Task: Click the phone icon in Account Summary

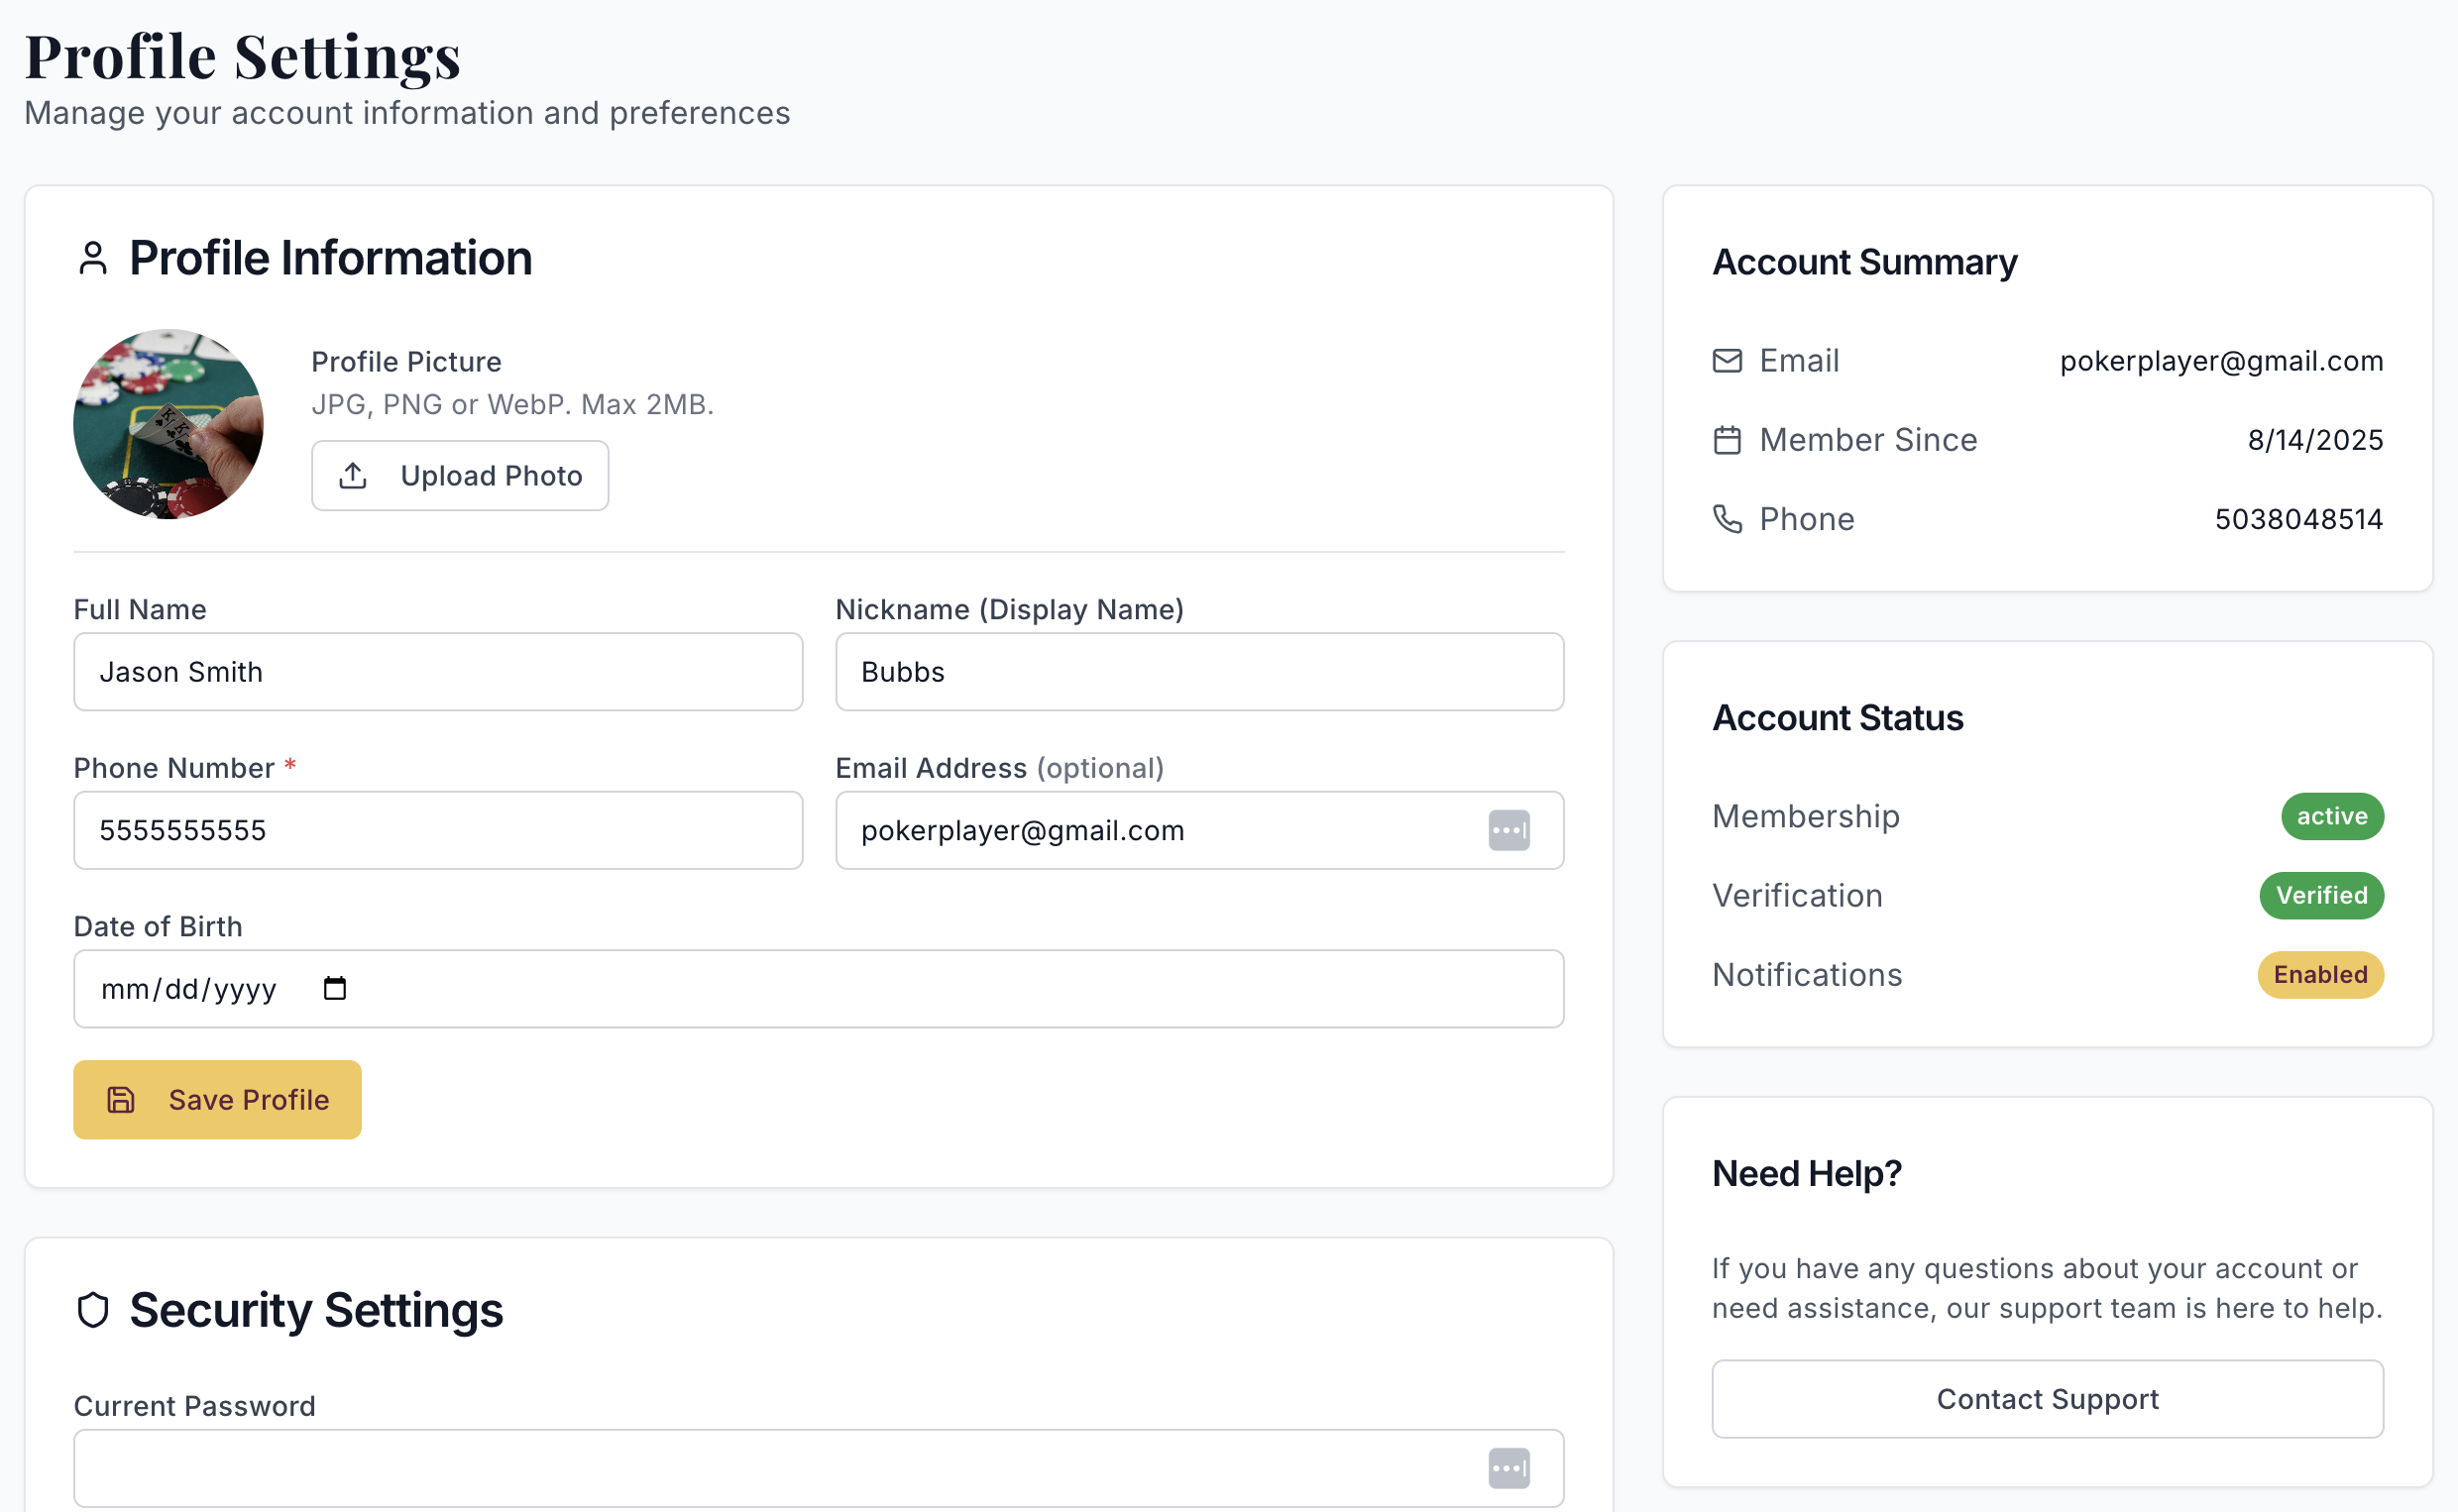Action: coord(1727,518)
